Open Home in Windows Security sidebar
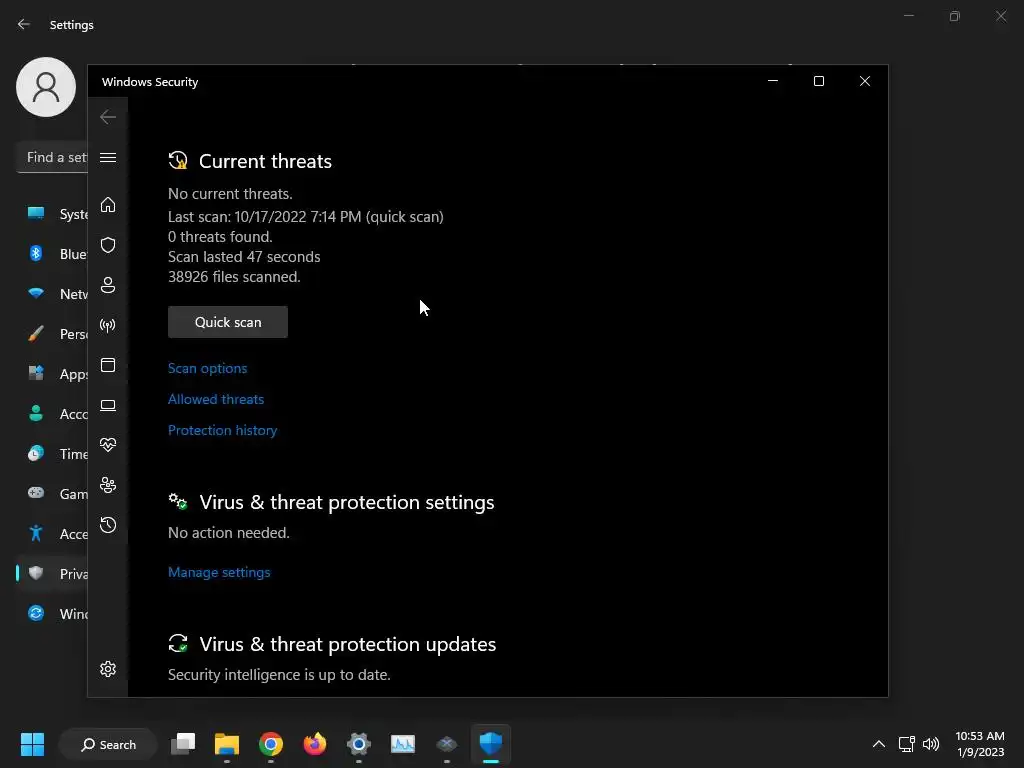The height and width of the screenshot is (768, 1024). 108,205
